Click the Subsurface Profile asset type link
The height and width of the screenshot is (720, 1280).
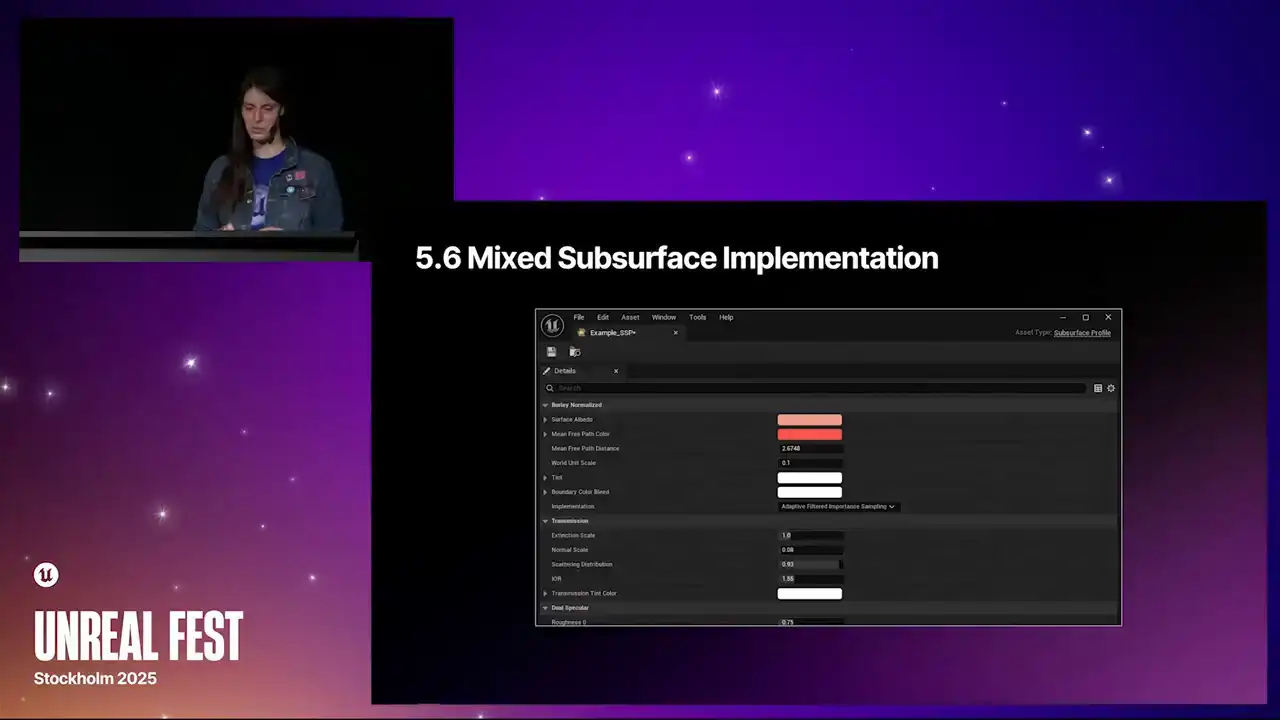coord(1082,333)
